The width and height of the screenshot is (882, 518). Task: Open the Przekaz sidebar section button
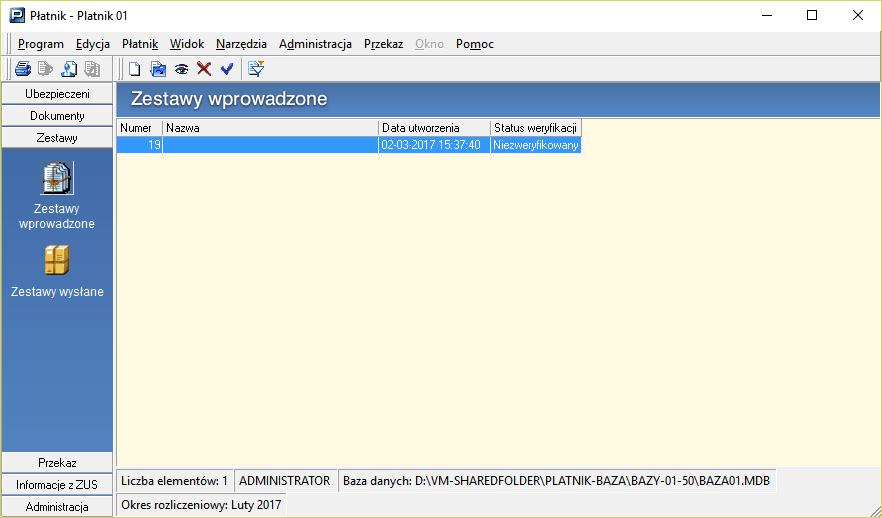57,463
